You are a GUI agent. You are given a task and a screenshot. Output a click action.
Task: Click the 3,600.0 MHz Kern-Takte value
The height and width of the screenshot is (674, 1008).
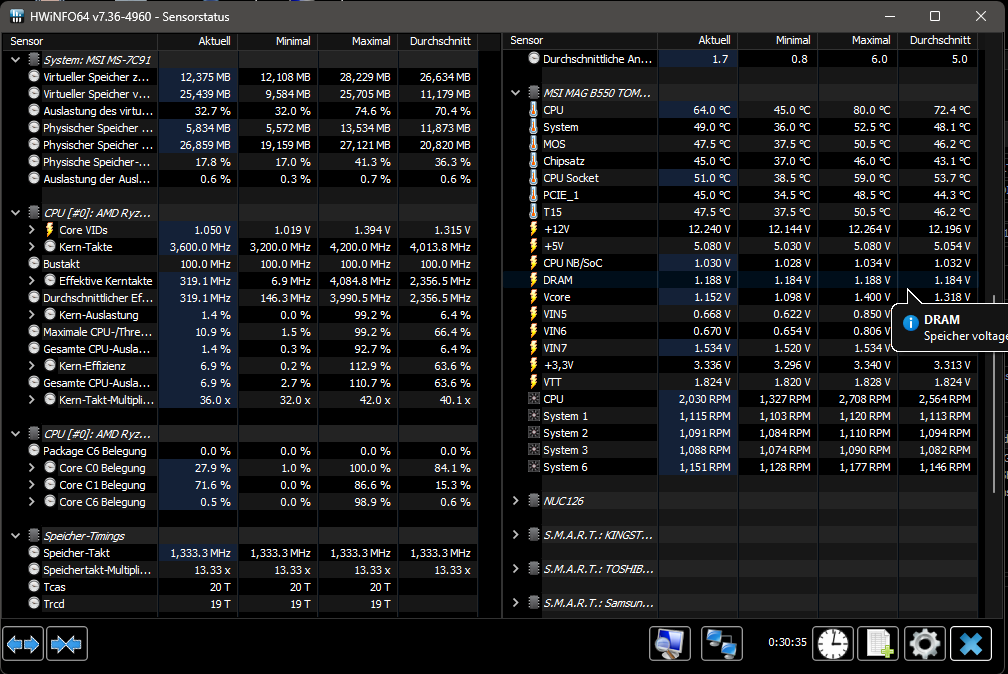pyautogui.click(x=200, y=247)
